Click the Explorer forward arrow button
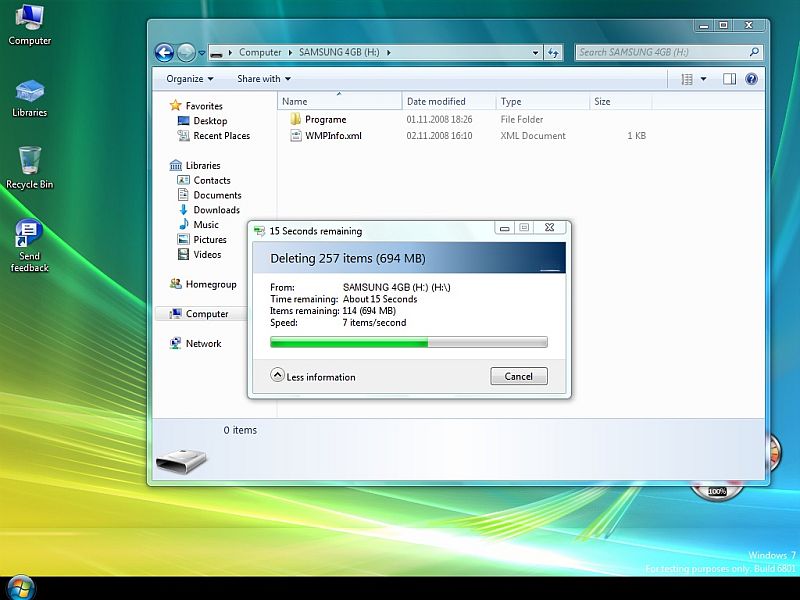This screenshot has width=800, height=600. coord(186,53)
